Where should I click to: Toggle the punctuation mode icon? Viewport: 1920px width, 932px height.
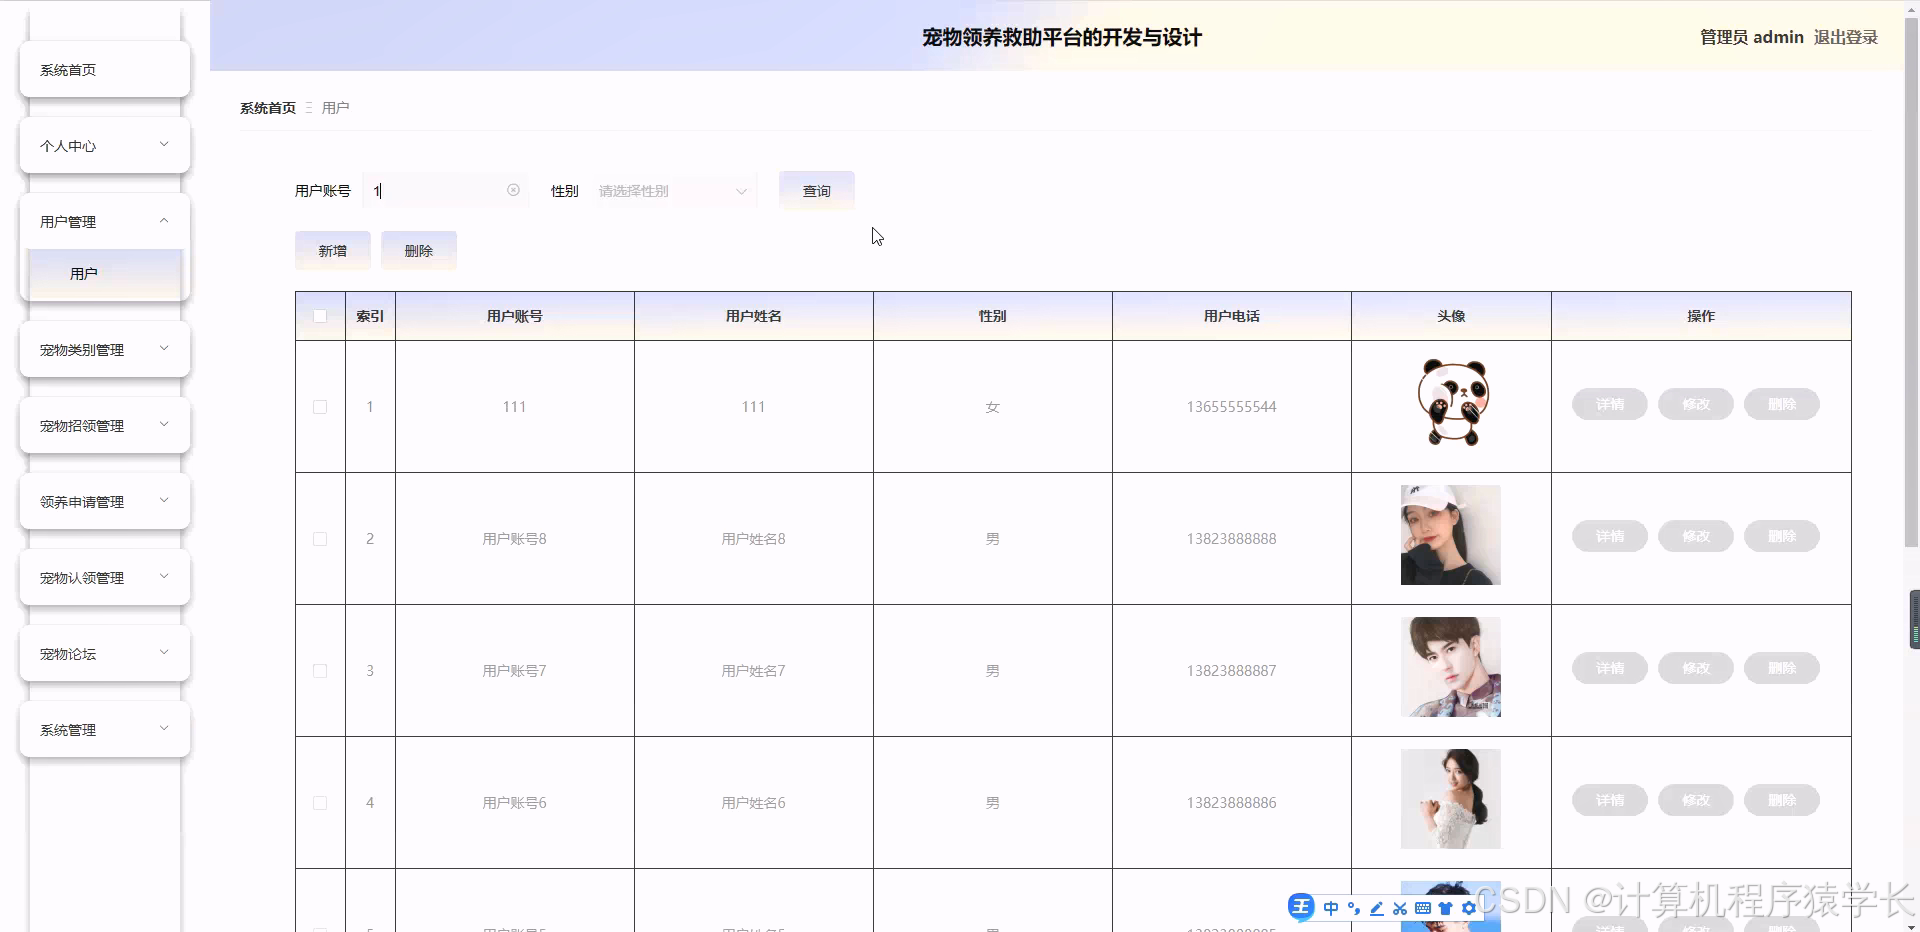pos(1353,908)
